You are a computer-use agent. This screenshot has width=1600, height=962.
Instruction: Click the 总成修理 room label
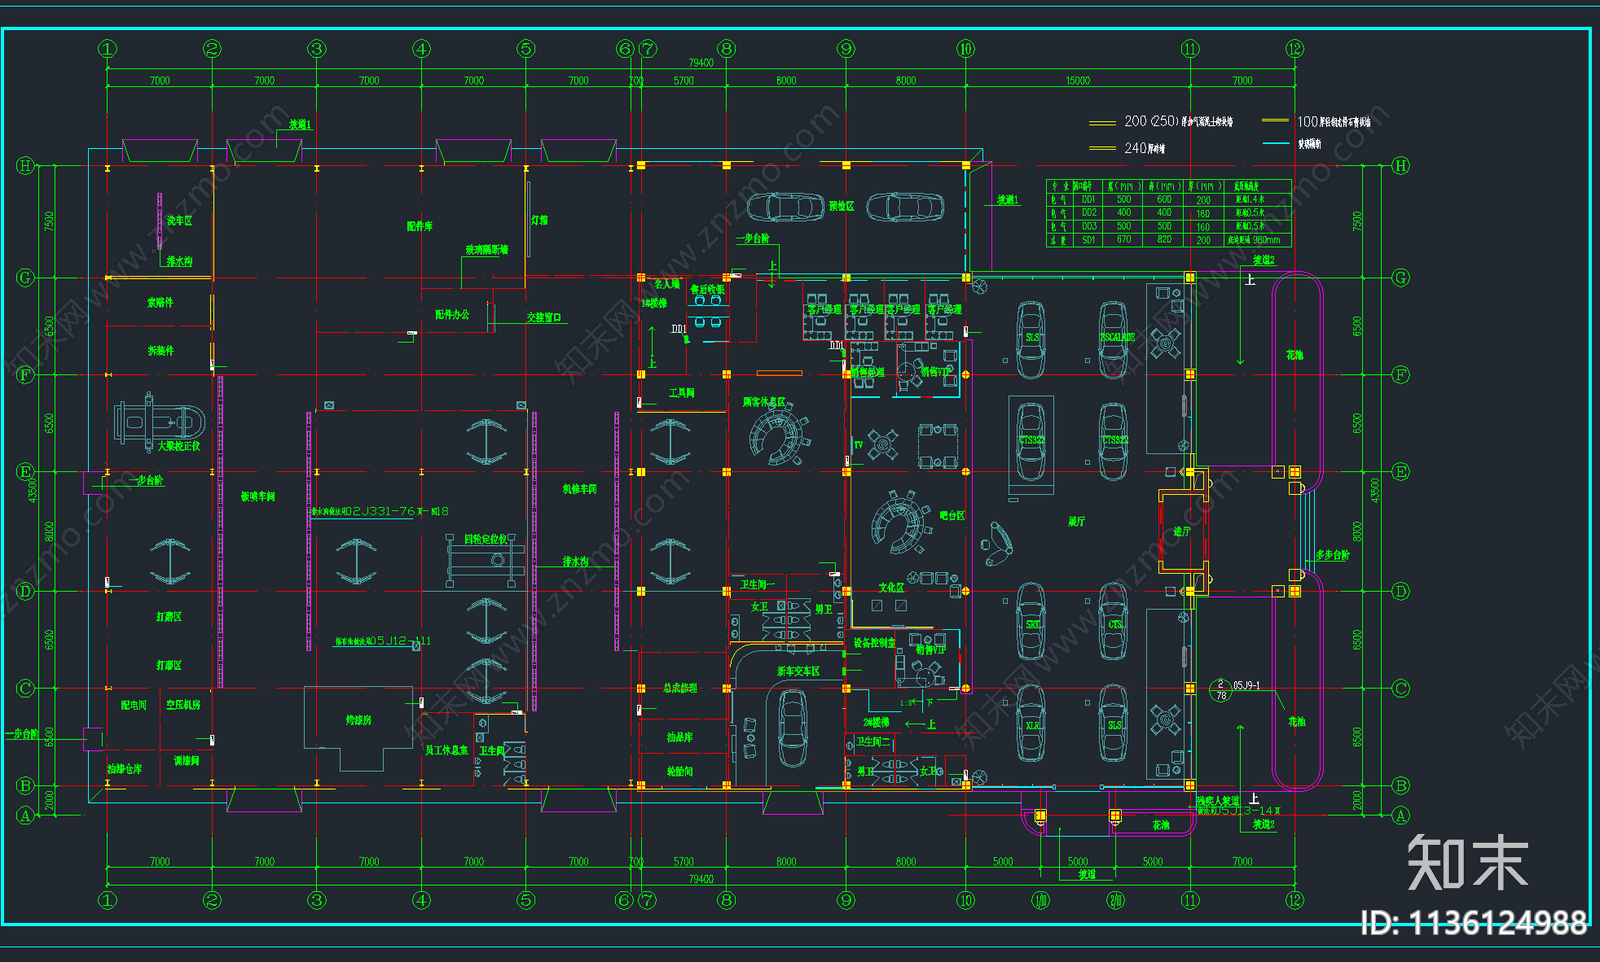tap(680, 688)
